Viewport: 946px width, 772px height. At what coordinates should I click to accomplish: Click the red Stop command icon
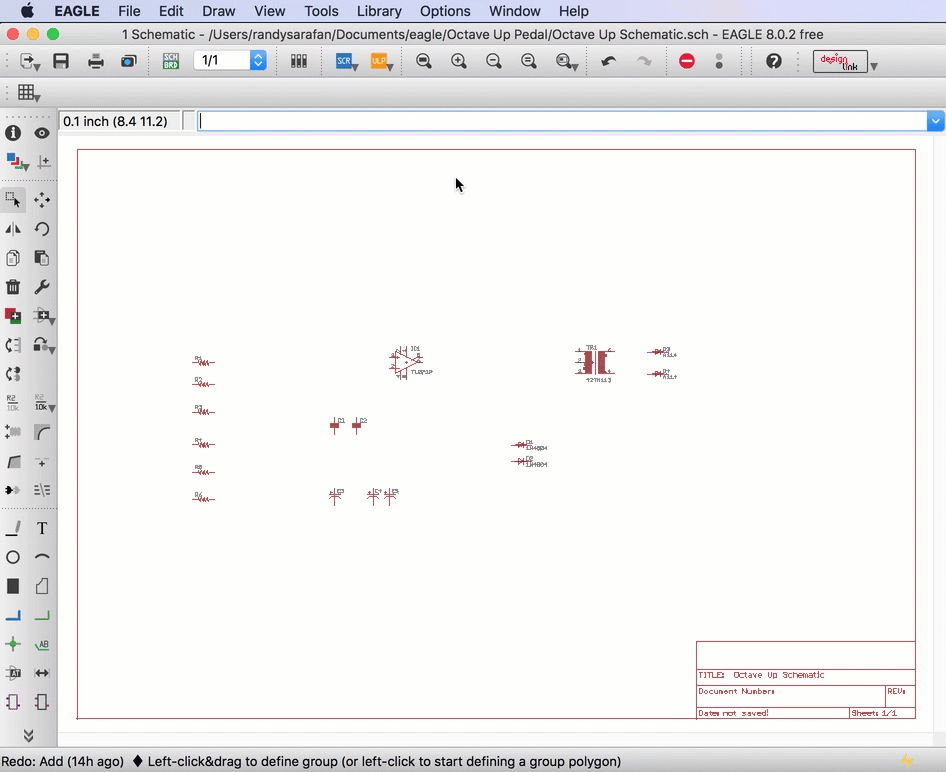click(687, 61)
